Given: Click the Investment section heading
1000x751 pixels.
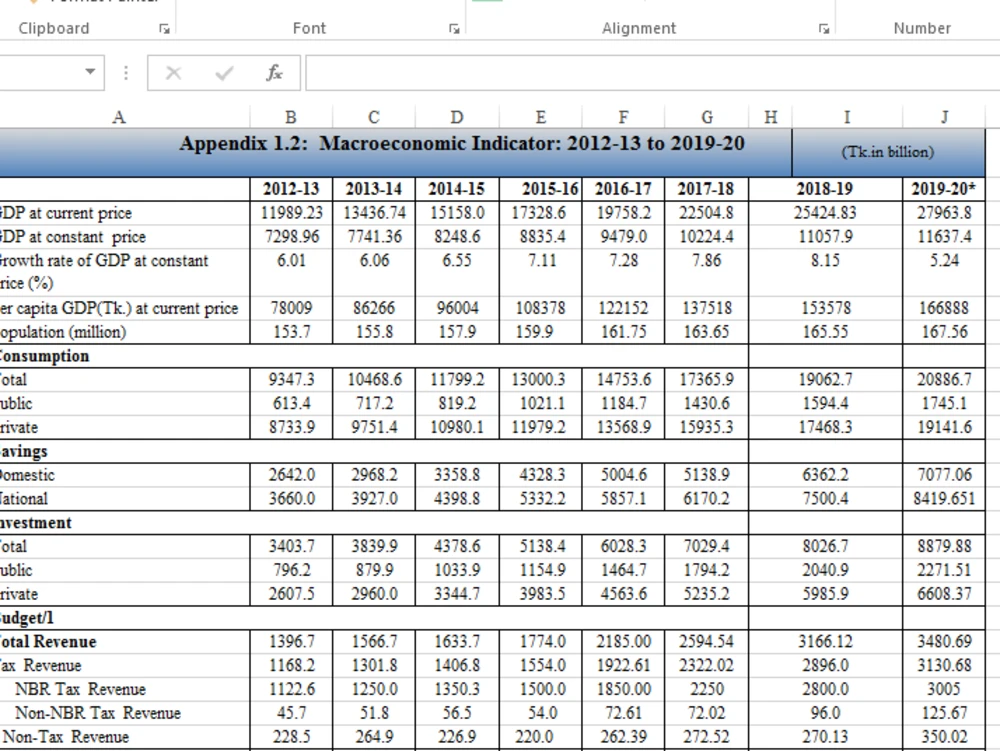Looking at the screenshot, I should coord(35,523).
